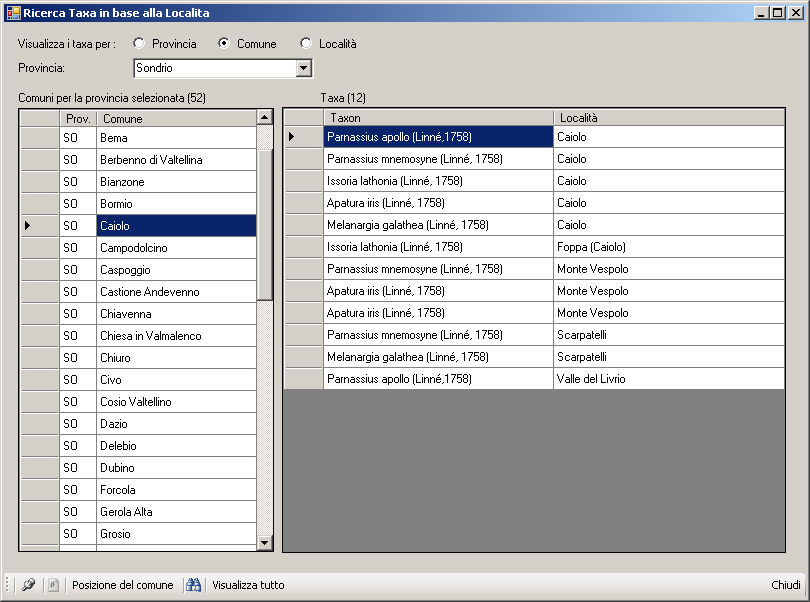Screen dimensions: 810x602
Task: Select the Provincia radio button
Action: pos(138,43)
